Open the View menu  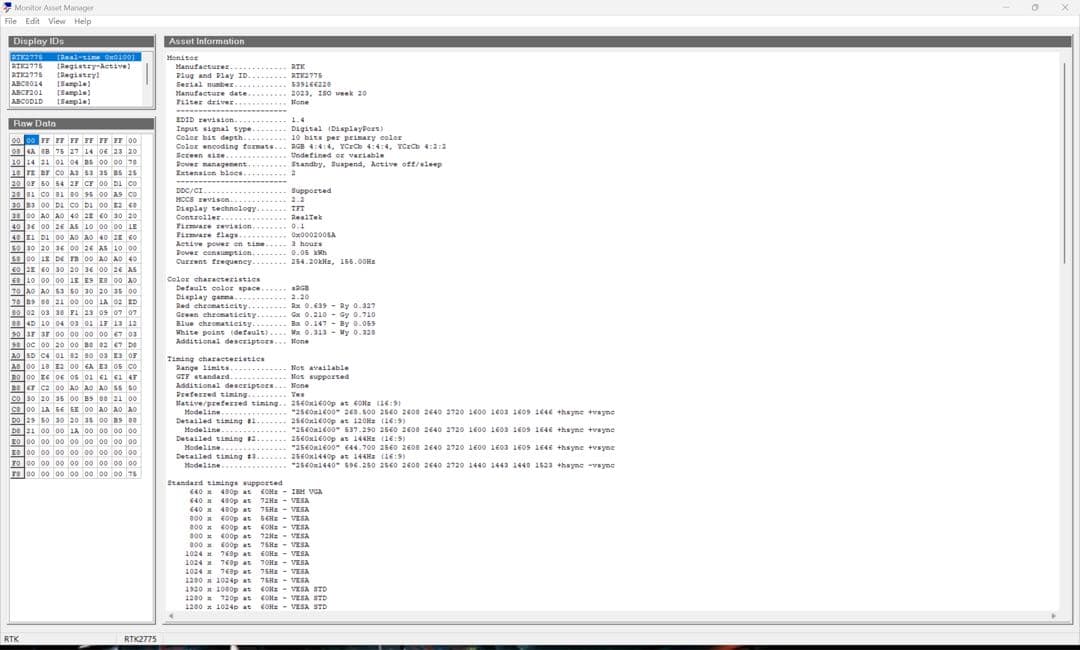57,21
